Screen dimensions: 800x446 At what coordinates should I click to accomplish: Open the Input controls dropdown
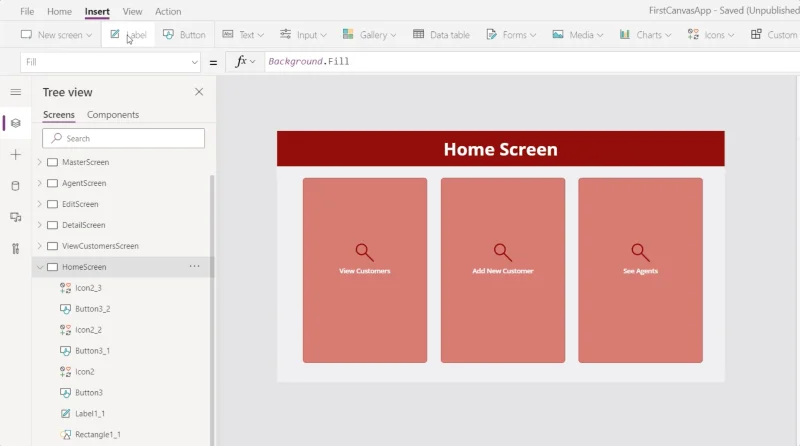303,35
